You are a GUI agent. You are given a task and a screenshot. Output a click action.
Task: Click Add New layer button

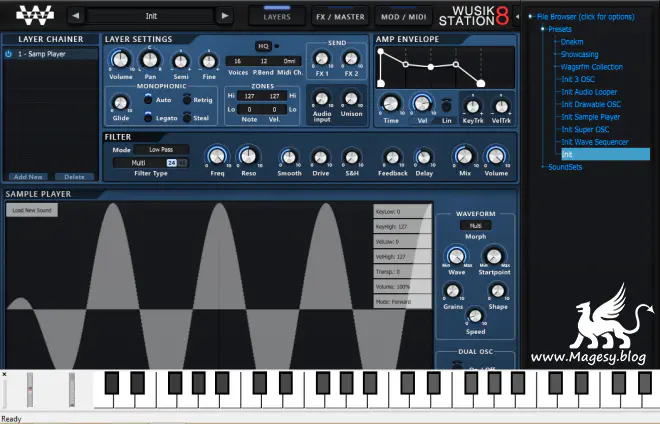pyautogui.click(x=28, y=177)
